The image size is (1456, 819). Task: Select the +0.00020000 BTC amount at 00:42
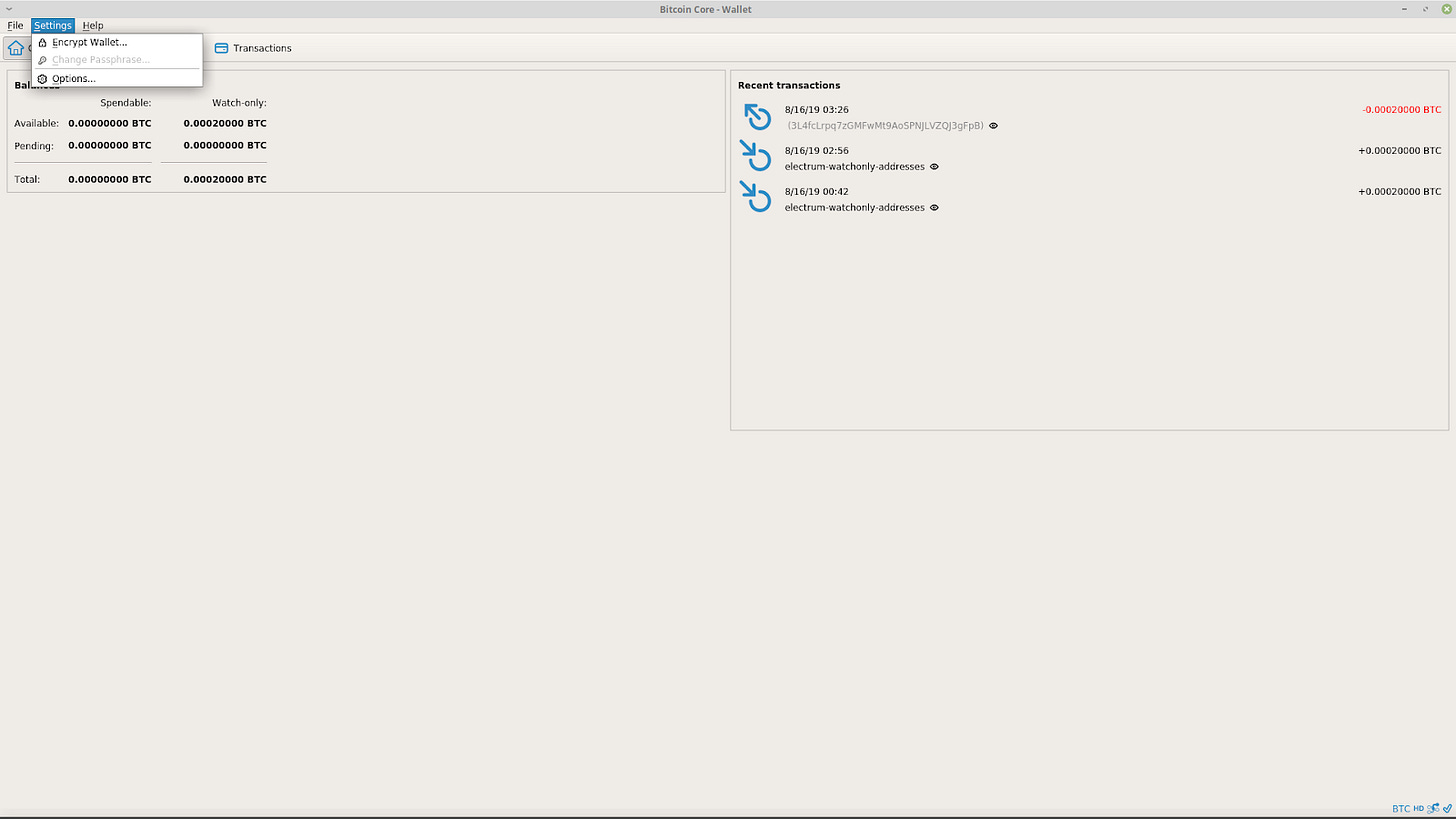click(1400, 192)
